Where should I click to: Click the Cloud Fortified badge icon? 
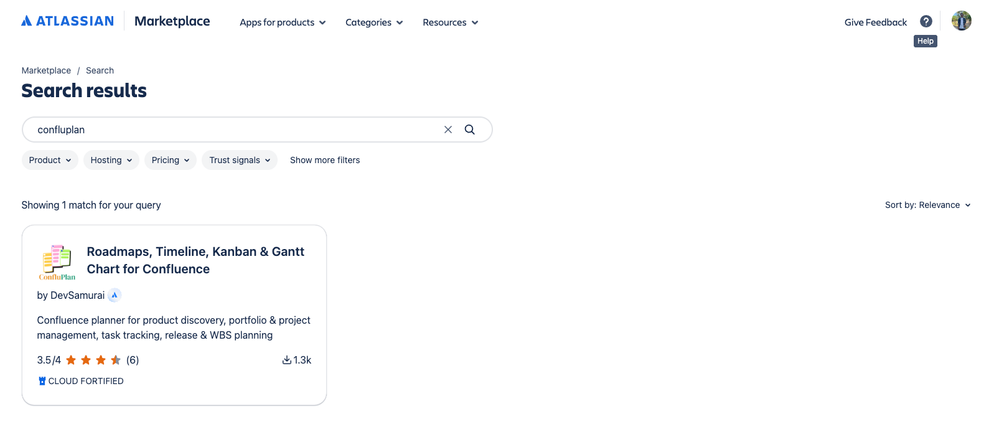tap(42, 381)
